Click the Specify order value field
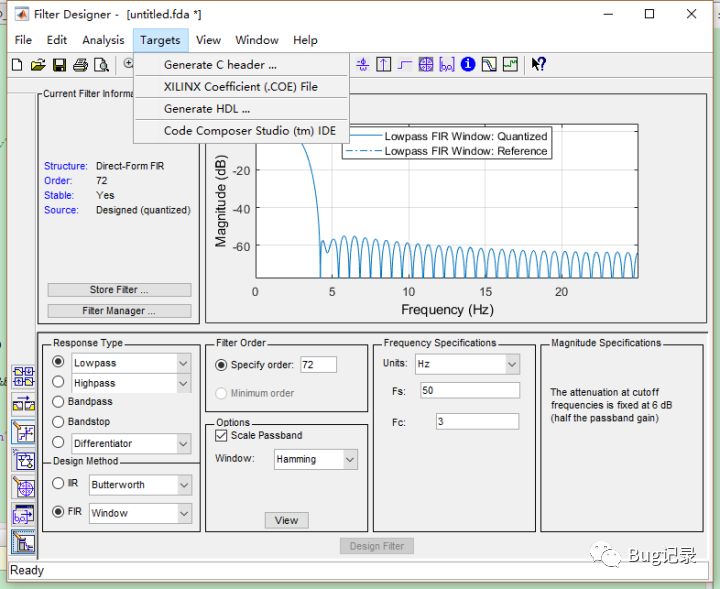Viewport: 720px width, 589px height. pyautogui.click(x=318, y=365)
